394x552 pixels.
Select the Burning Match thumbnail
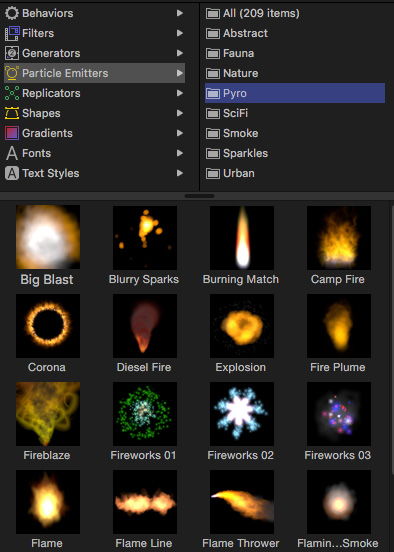click(242, 238)
